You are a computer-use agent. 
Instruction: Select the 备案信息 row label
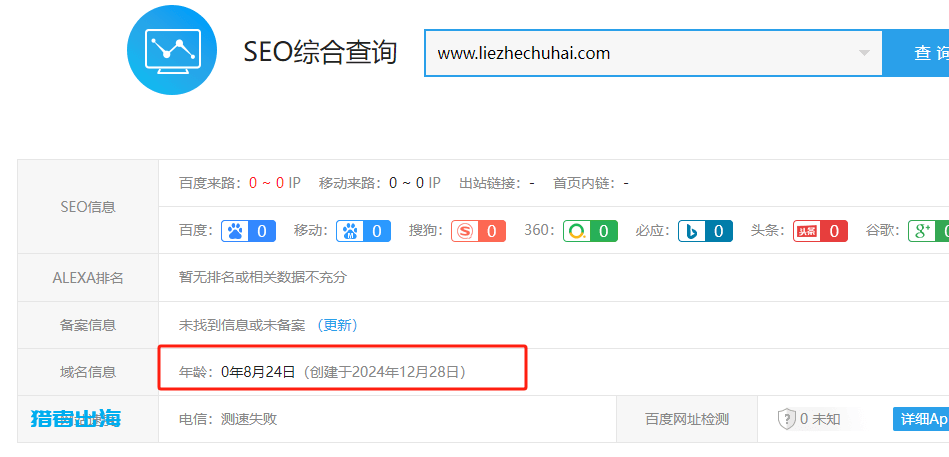[x=88, y=325]
